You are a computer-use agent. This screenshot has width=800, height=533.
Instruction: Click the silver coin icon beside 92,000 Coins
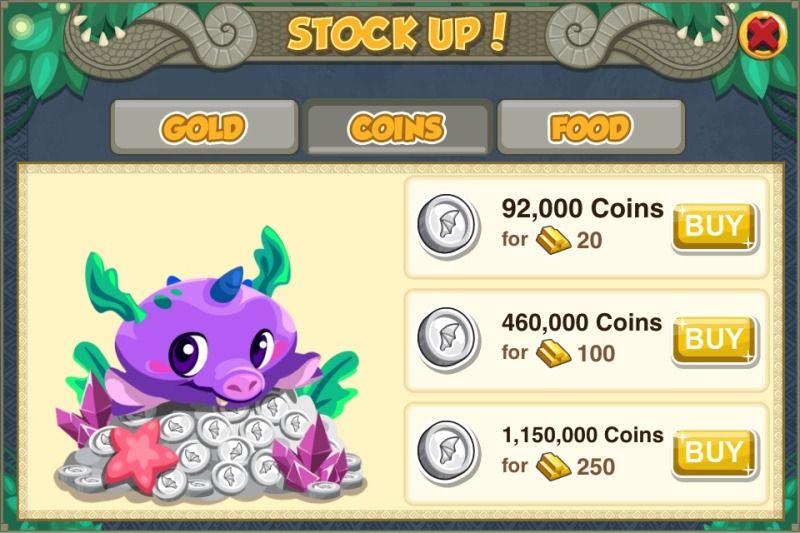(447, 225)
